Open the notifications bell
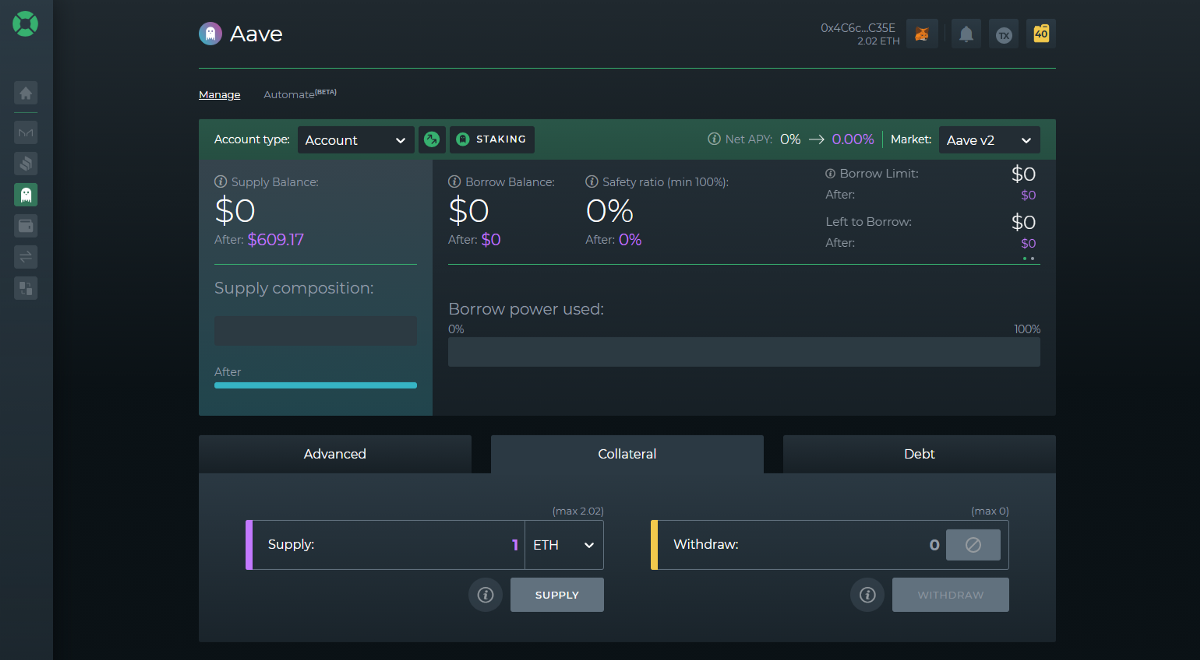The height and width of the screenshot is (660, 1200). [966, 34]
